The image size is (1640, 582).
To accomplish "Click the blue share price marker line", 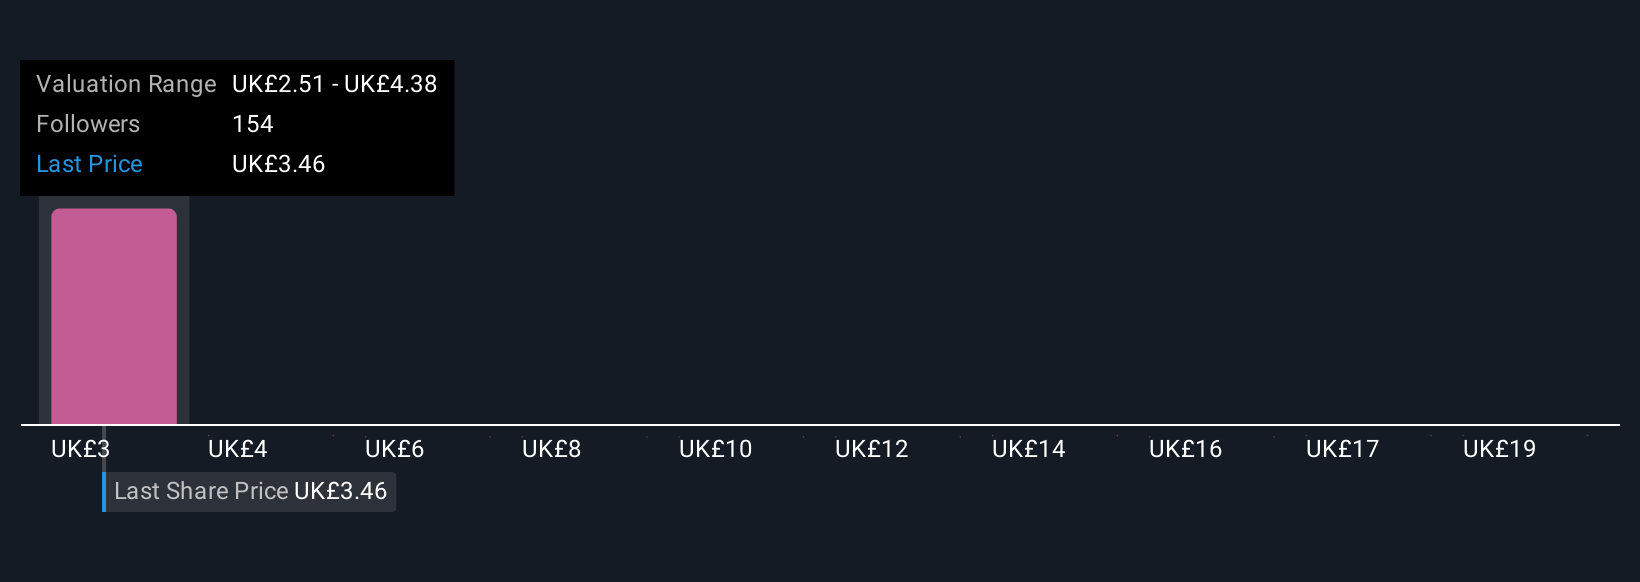I will tap(104, 491).
